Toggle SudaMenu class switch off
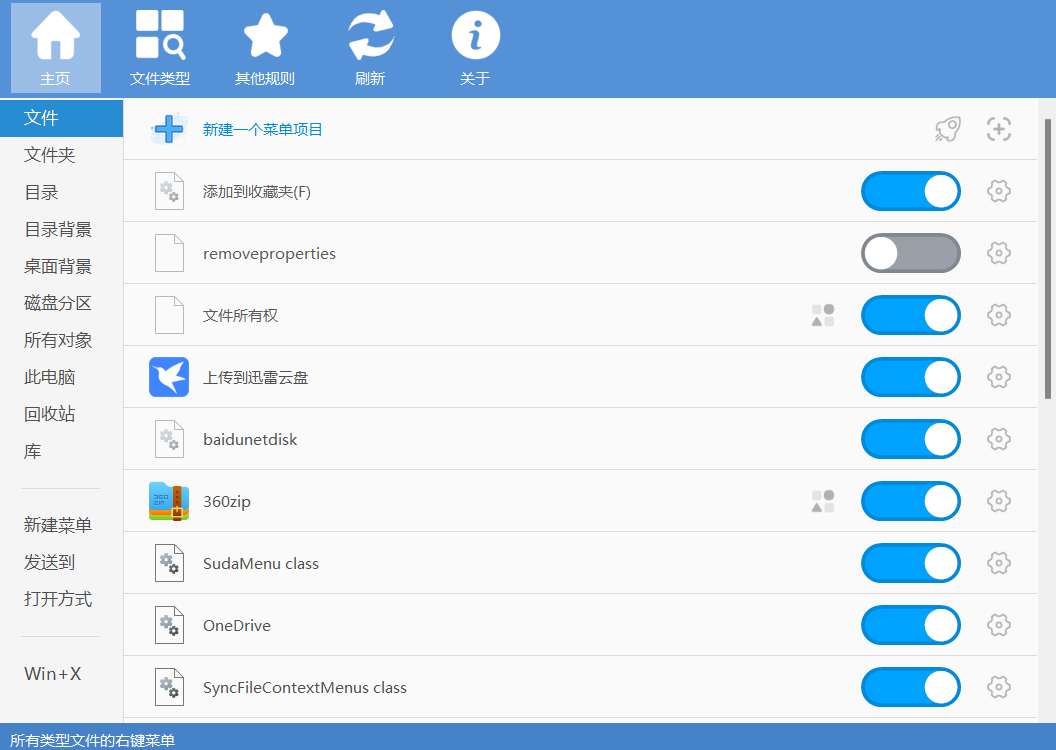Screen dimensions: 1056x750 (x=910, y=563)
